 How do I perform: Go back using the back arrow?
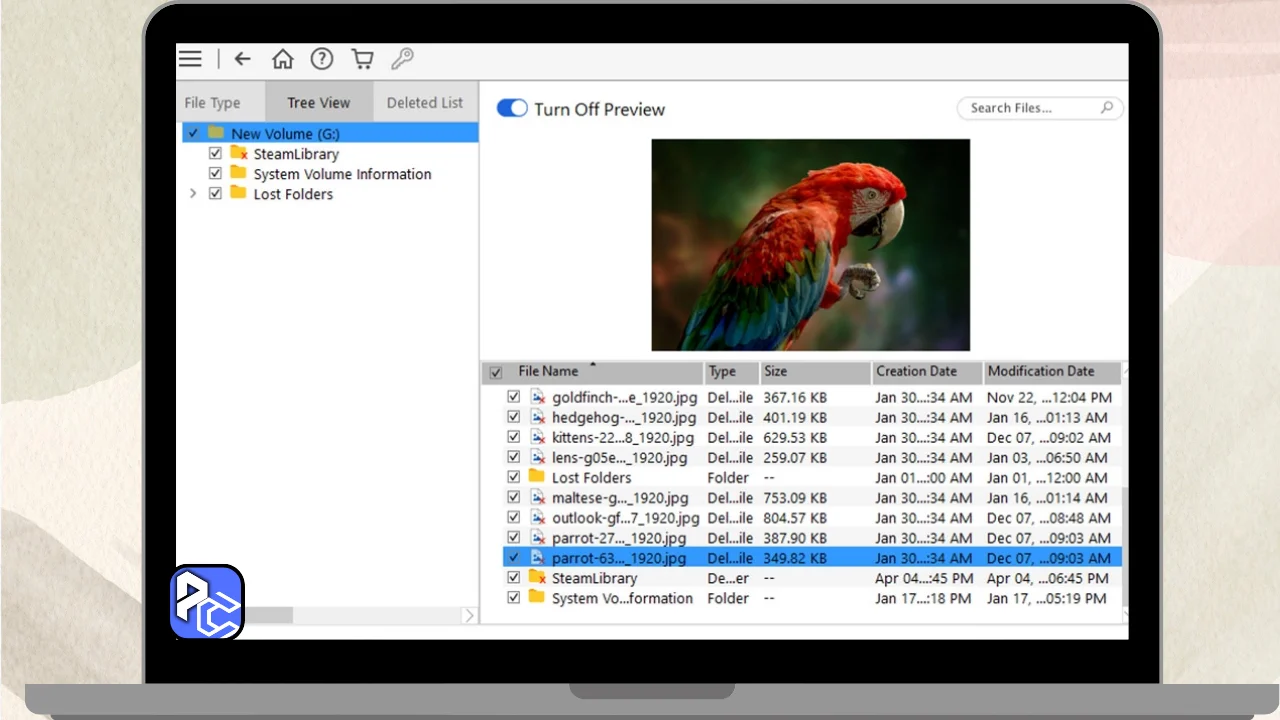[x=242, y=59]
